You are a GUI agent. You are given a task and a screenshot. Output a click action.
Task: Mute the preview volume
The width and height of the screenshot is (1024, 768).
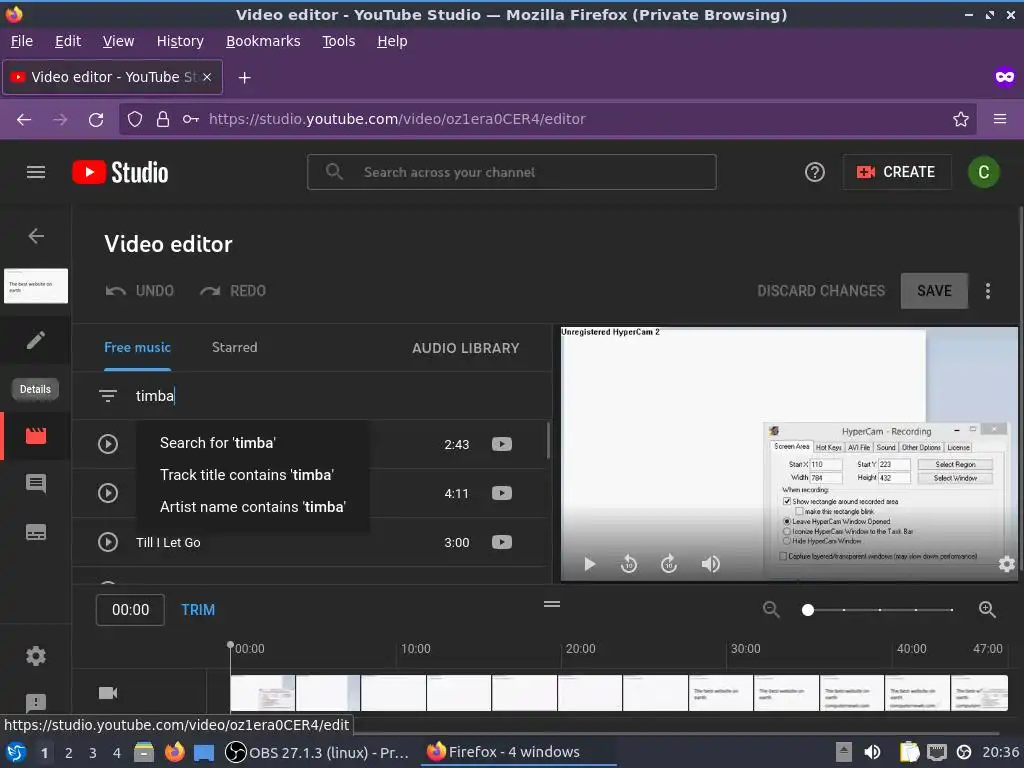(x=711, y=564)
